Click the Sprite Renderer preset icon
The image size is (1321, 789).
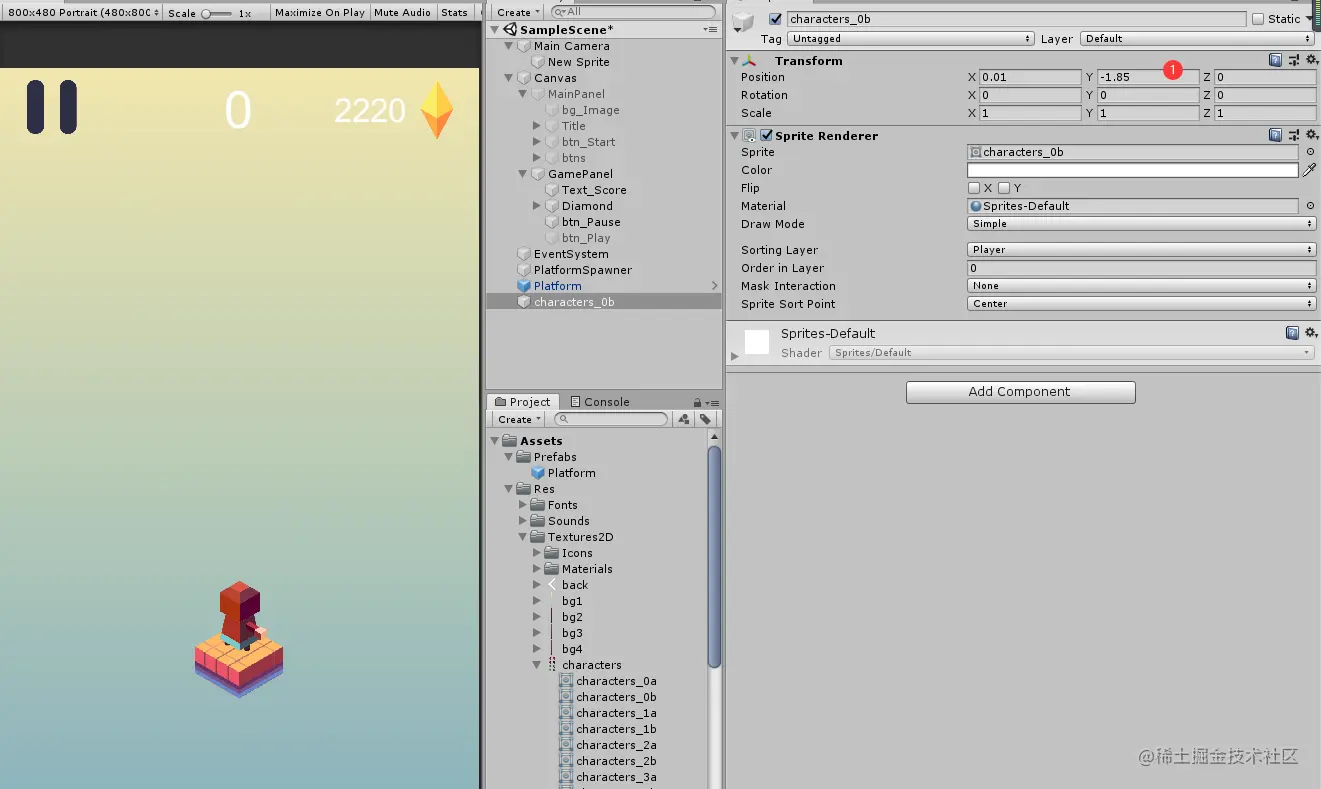pos(1294,135)
